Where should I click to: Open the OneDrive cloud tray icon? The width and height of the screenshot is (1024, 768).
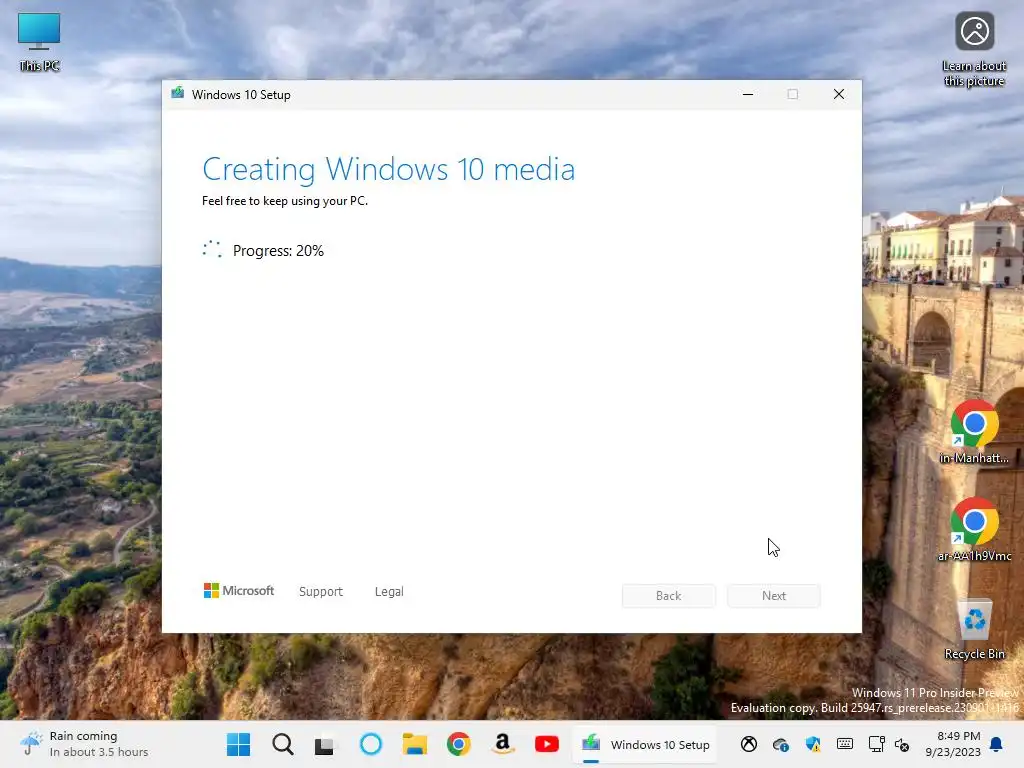tap(780, 744)
